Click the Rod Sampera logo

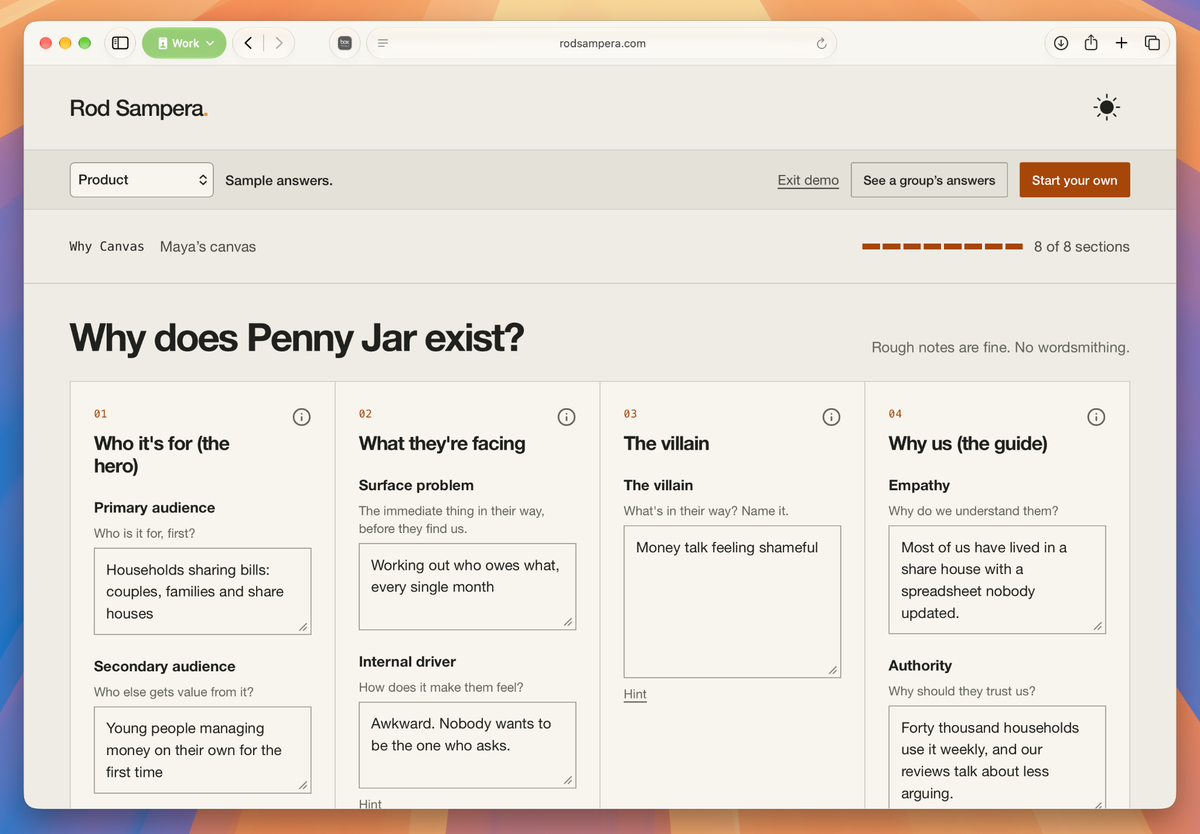[139, 108]
